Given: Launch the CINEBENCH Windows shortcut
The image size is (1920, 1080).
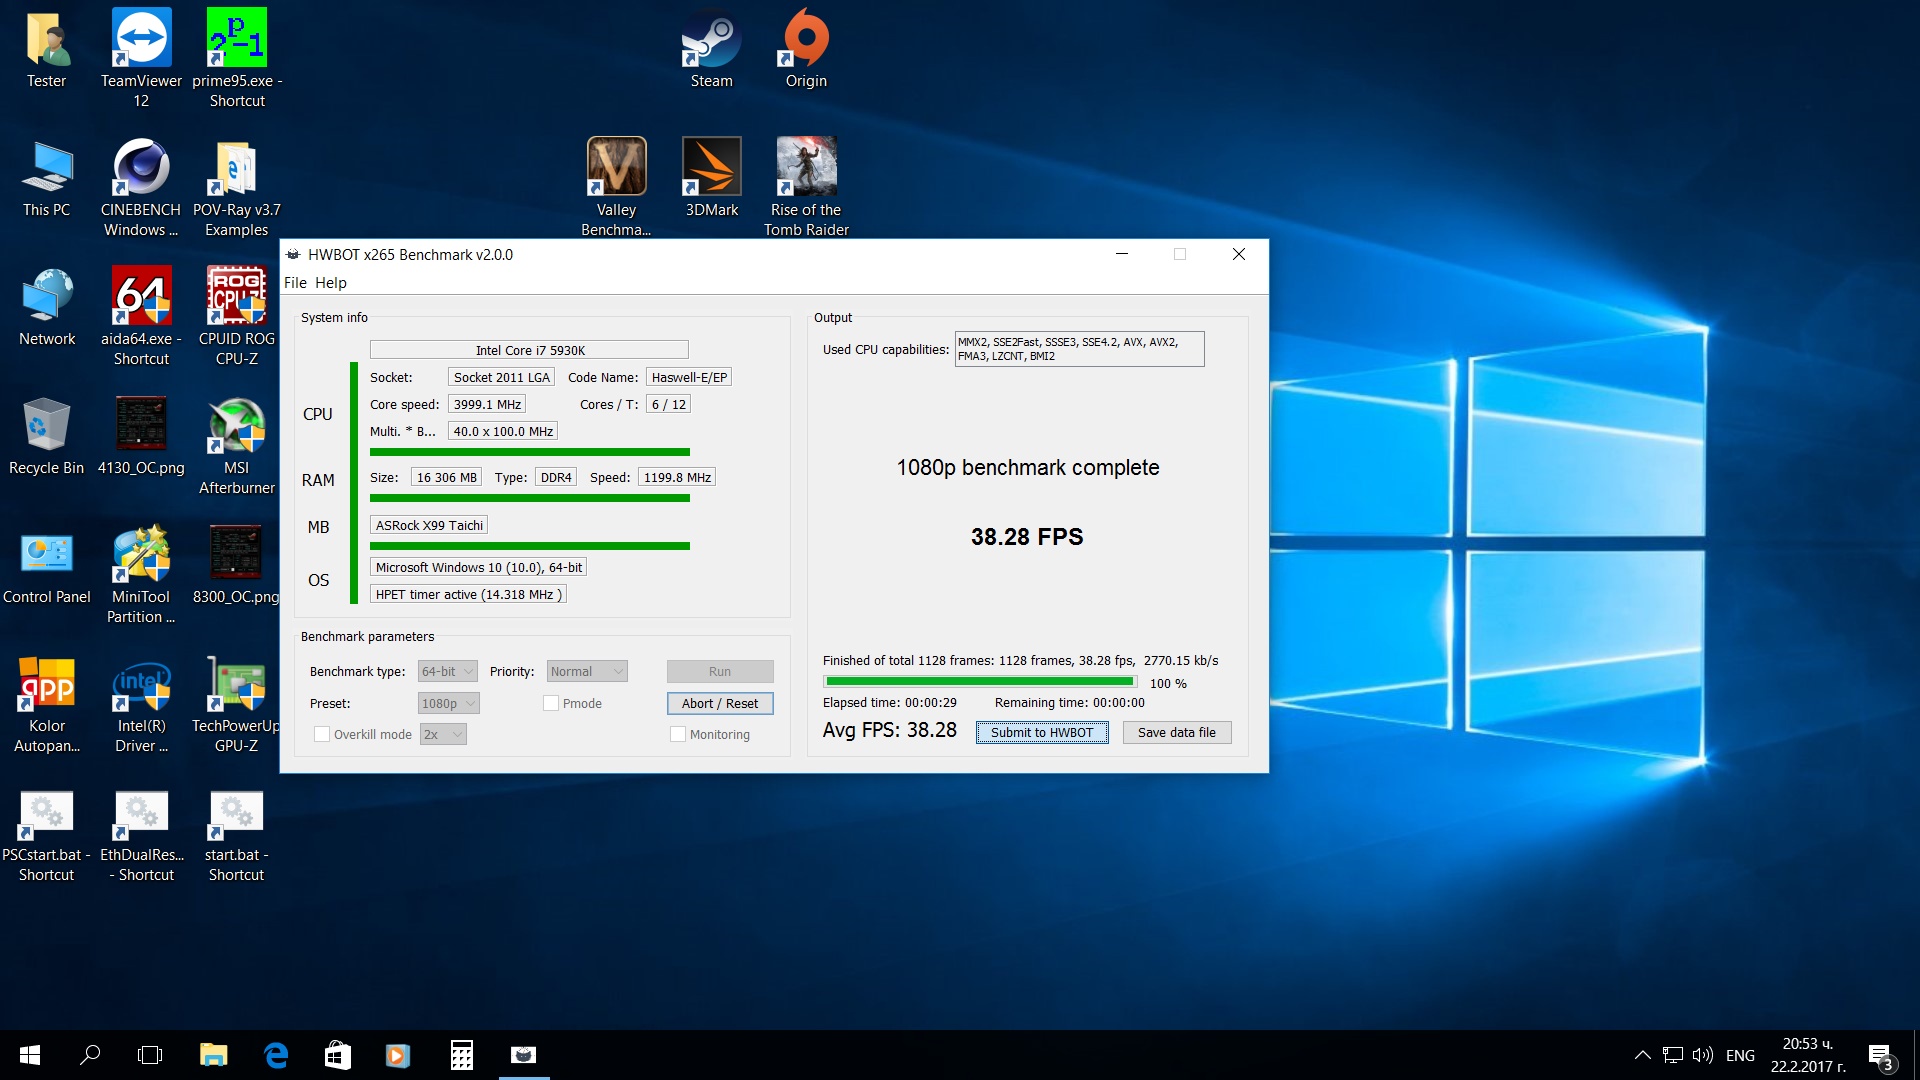Looking at the screenshot, I should click(141, 187).
